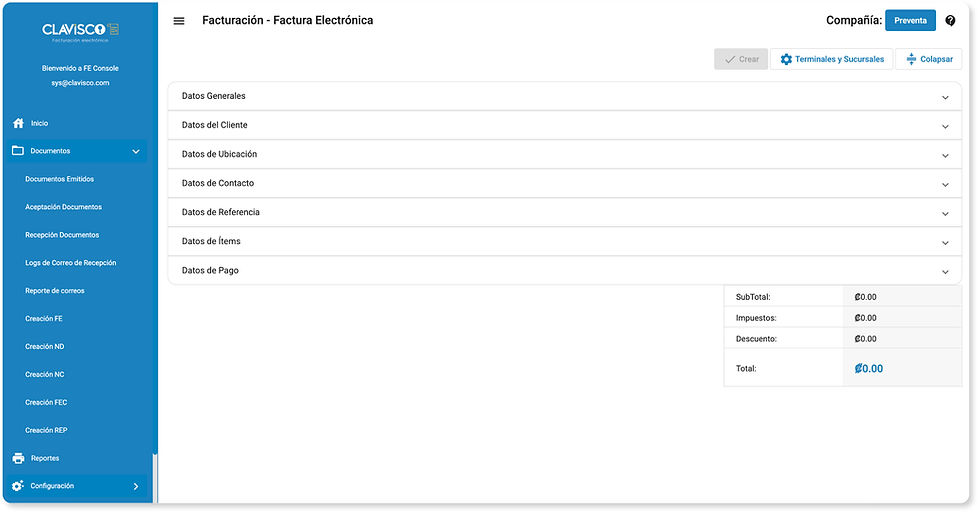The height and width of the screenshot is (512, 980).
Task: Click the Terminales y Sucursales gear icon
Action: tap(786, 59)
